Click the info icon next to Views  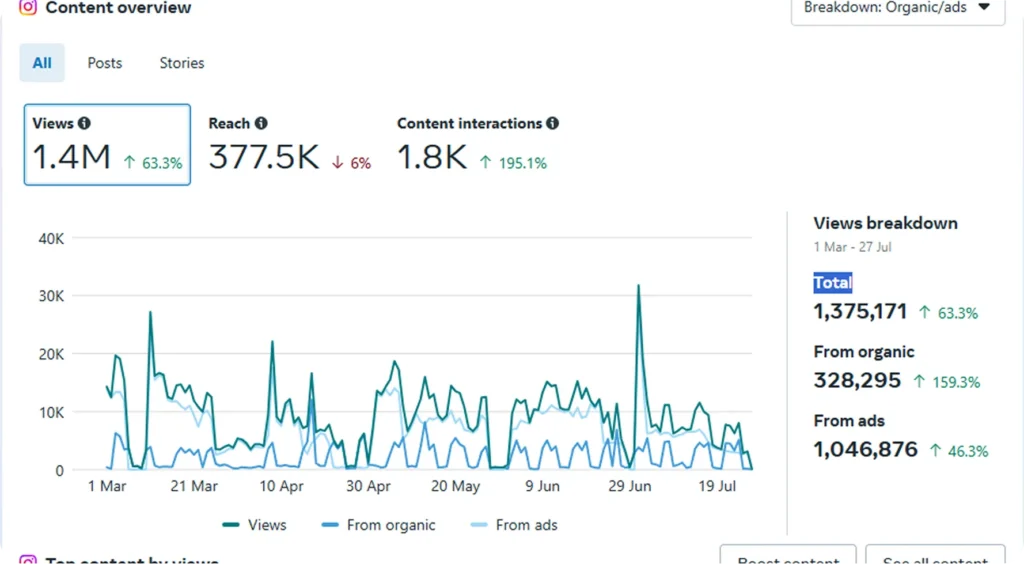[x=84, y=123]
